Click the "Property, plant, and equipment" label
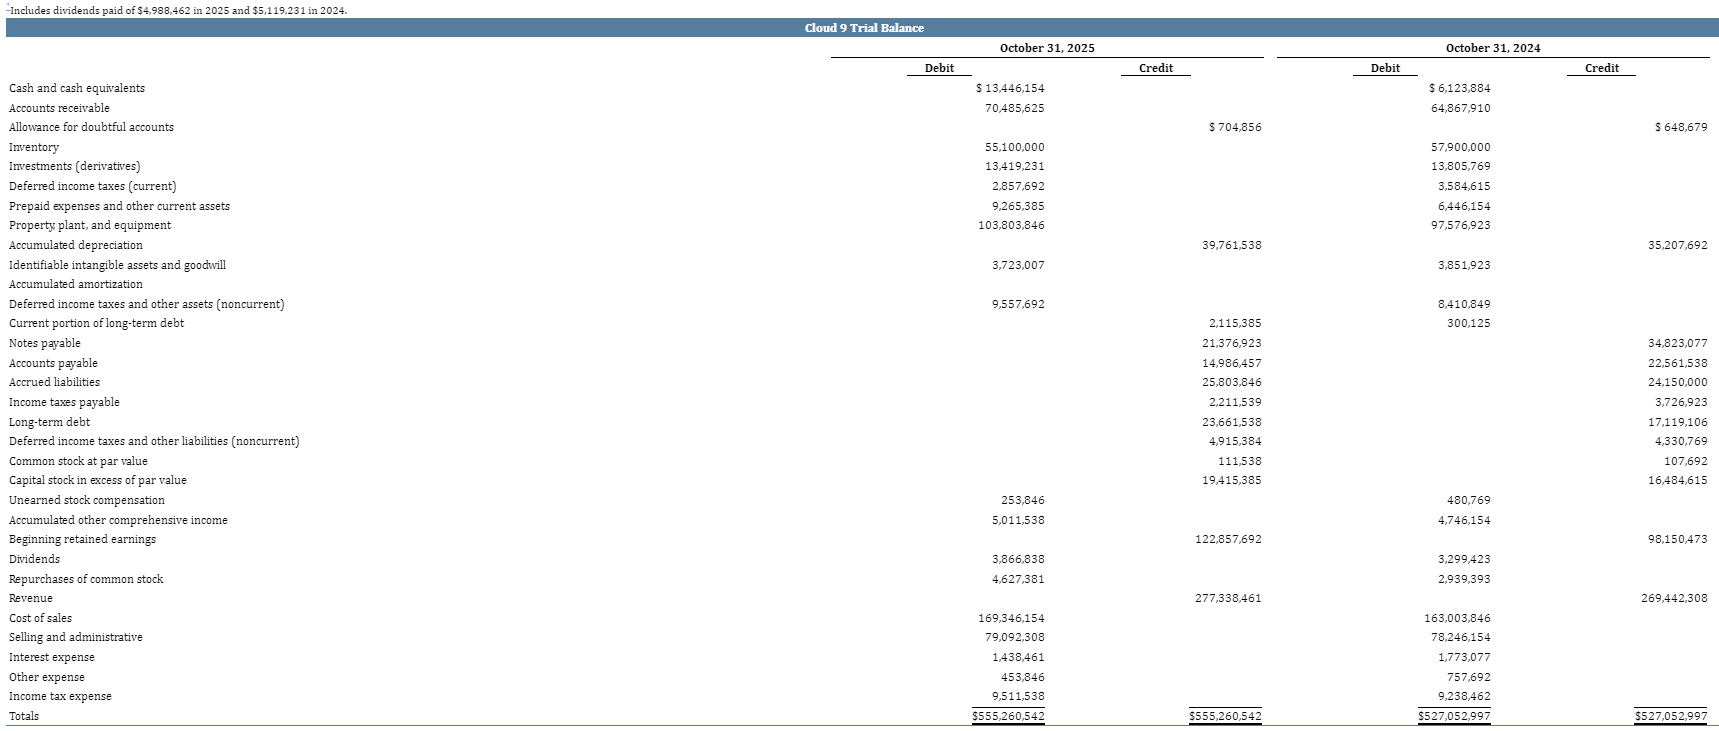Viewport: 1719px width, 731px height. [x=90, y=225]
